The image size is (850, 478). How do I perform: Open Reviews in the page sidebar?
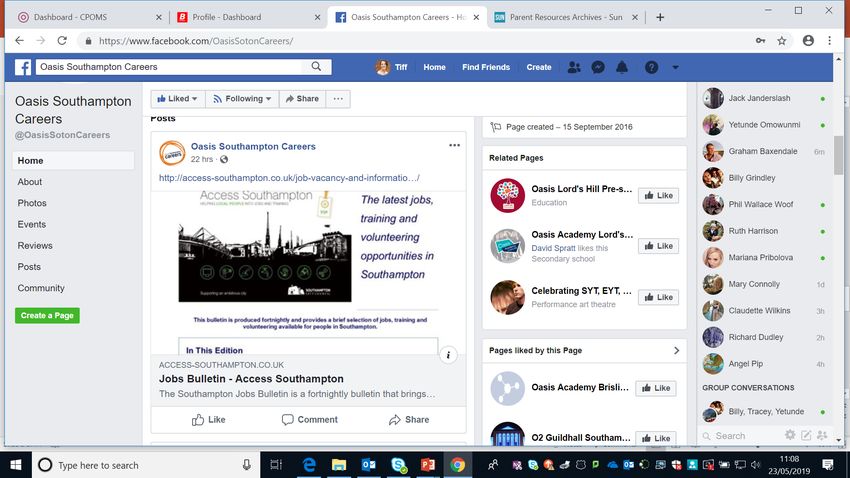[35, 246]
